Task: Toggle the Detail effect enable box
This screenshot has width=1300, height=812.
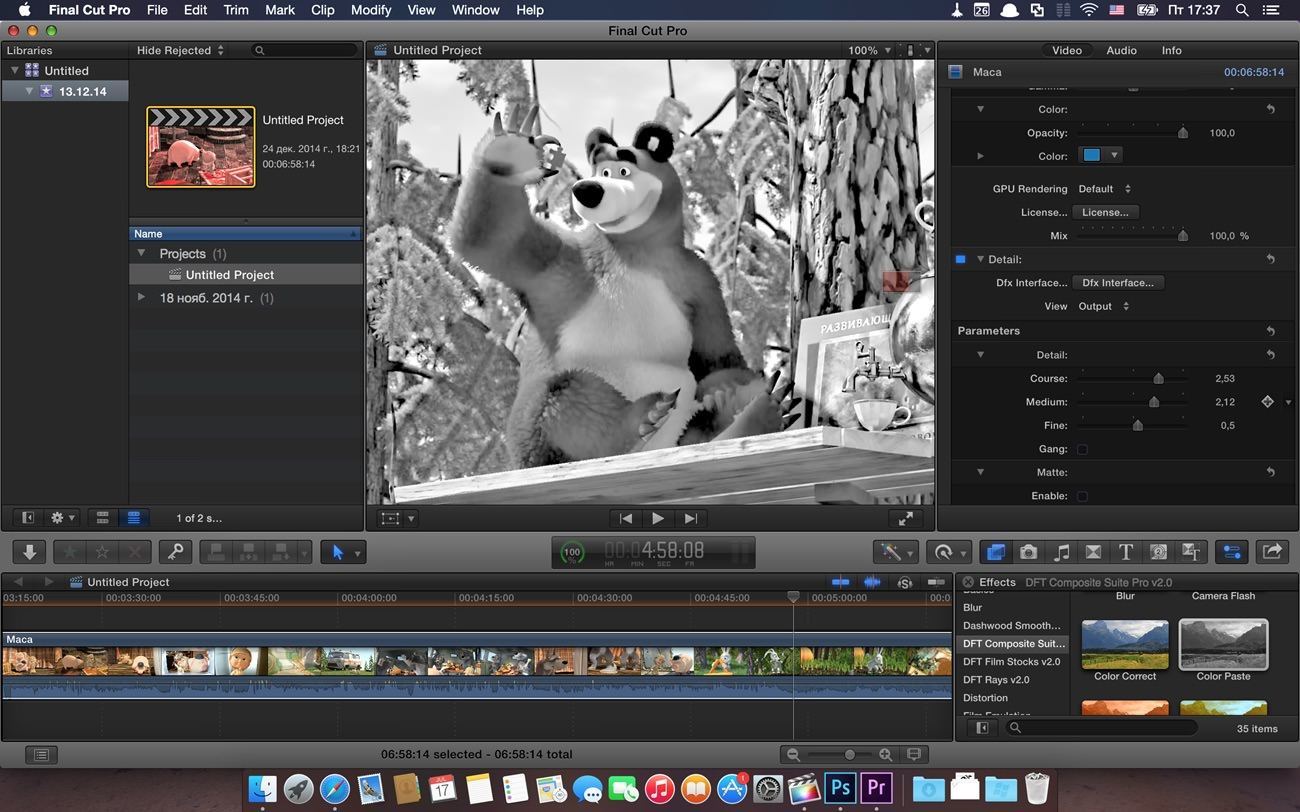Action: (960, 259)
